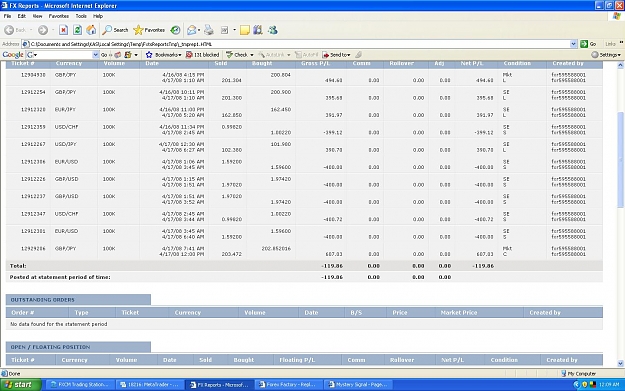The image size is (625, 391).
Task: Stop page loading with red X icon
Action: (63, 30)
